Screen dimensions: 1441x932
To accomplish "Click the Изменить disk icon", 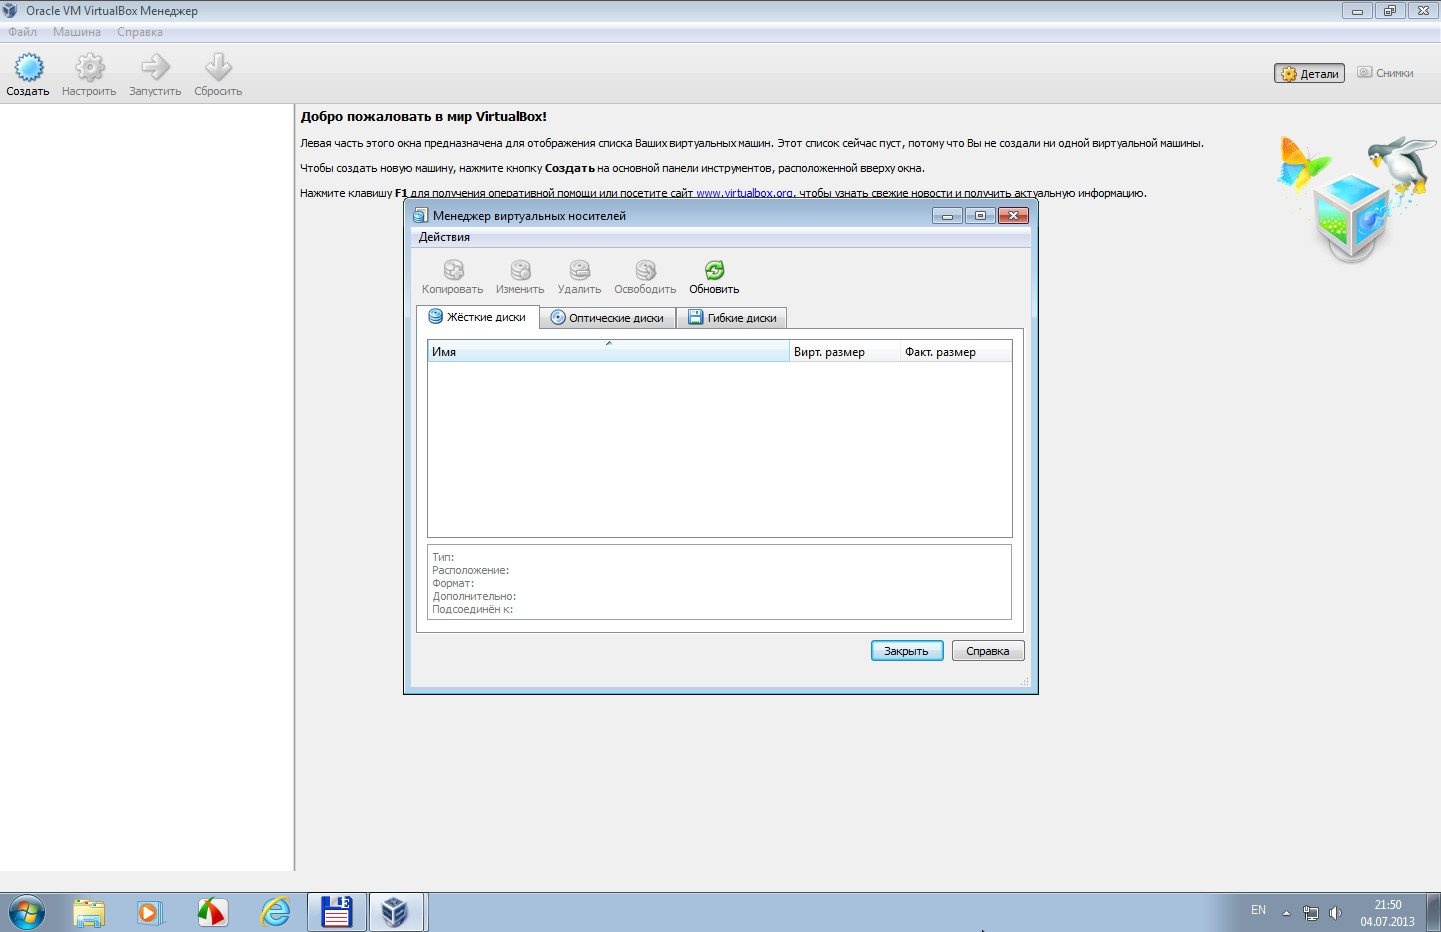I will [520, 270].
